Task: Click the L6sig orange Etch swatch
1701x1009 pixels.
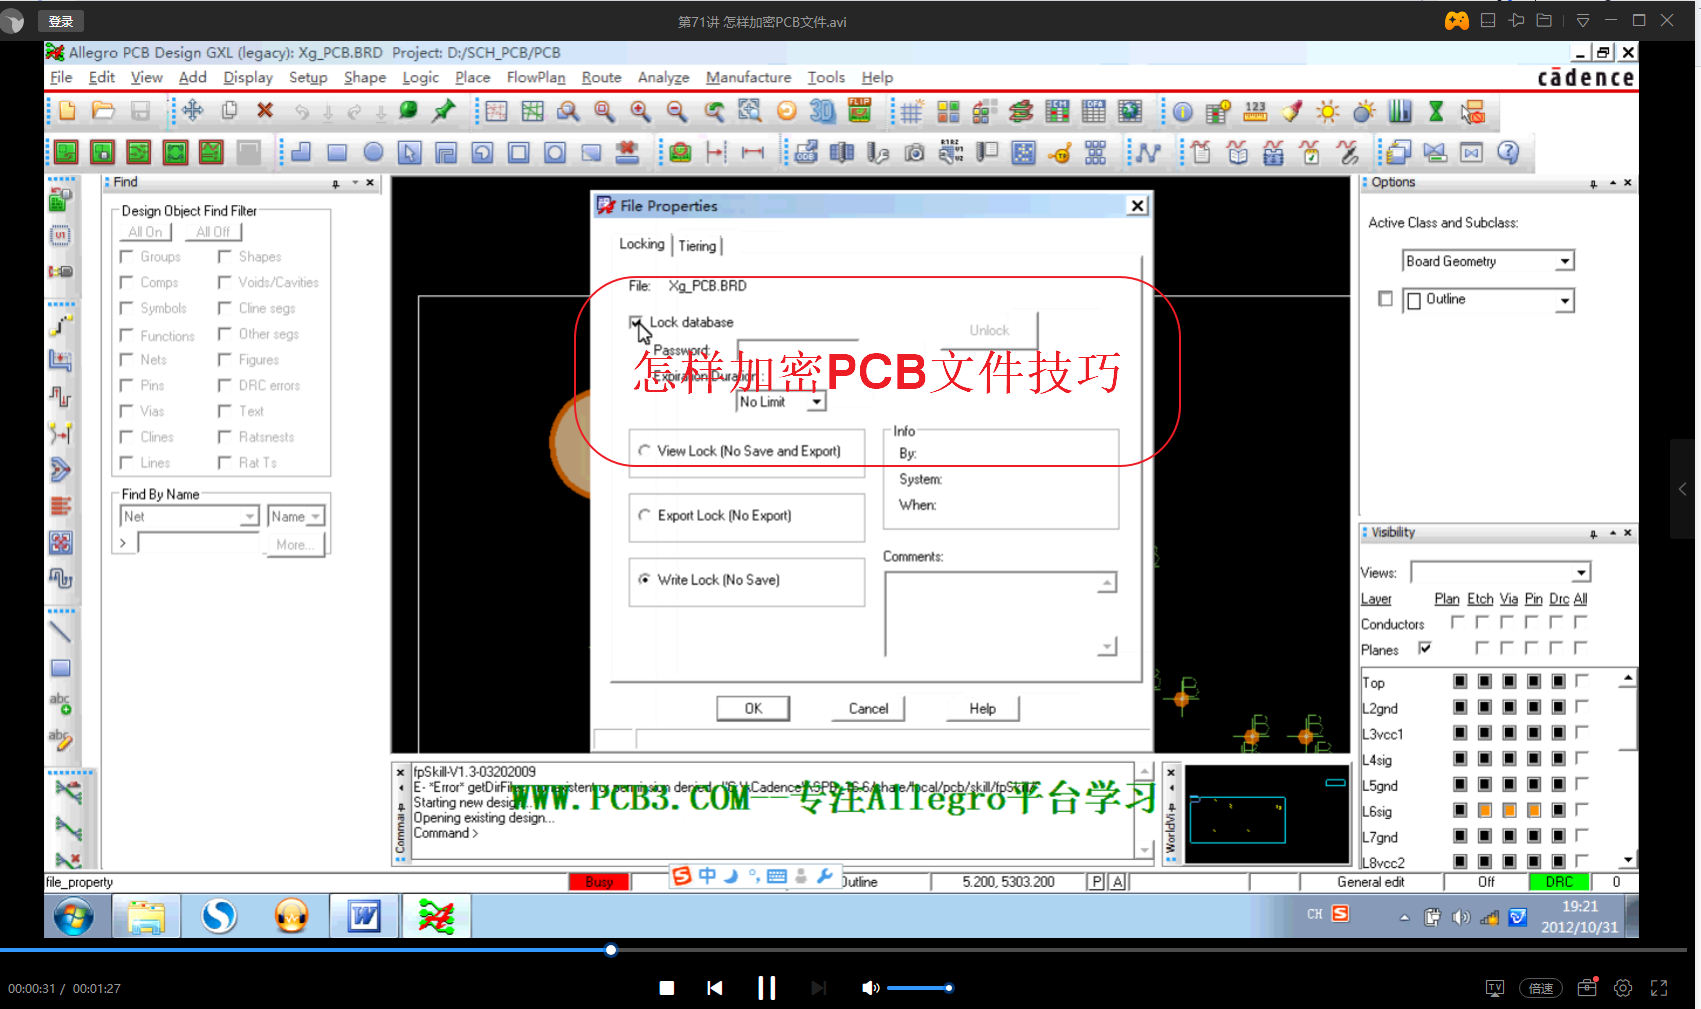Action: click(1484, 810)
